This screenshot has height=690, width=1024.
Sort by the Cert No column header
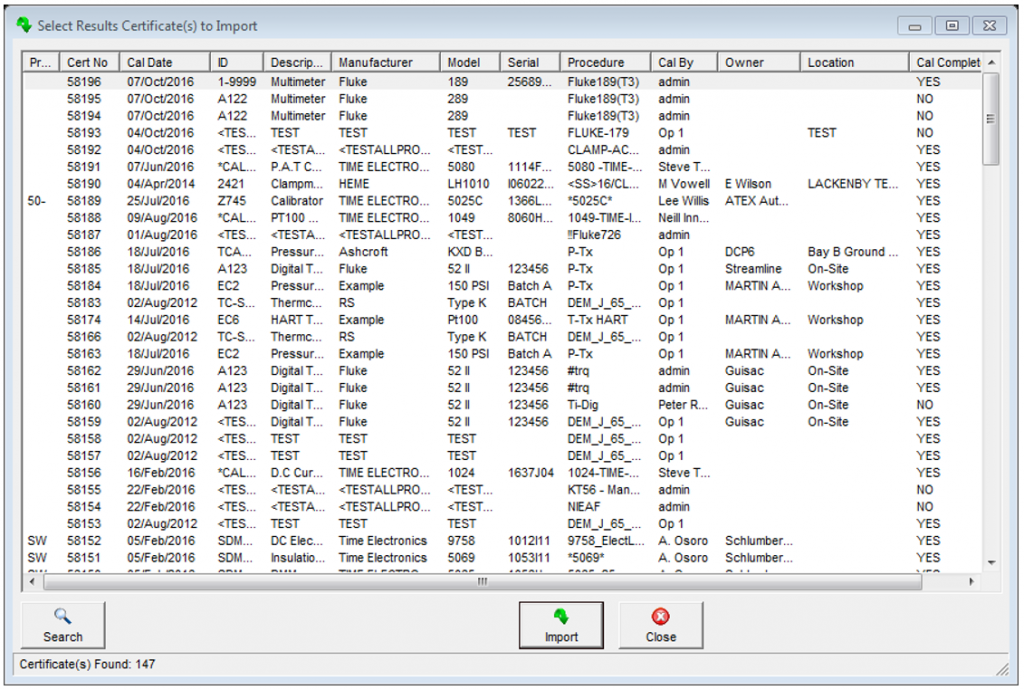pyautogui.click(x=88, y=62)
